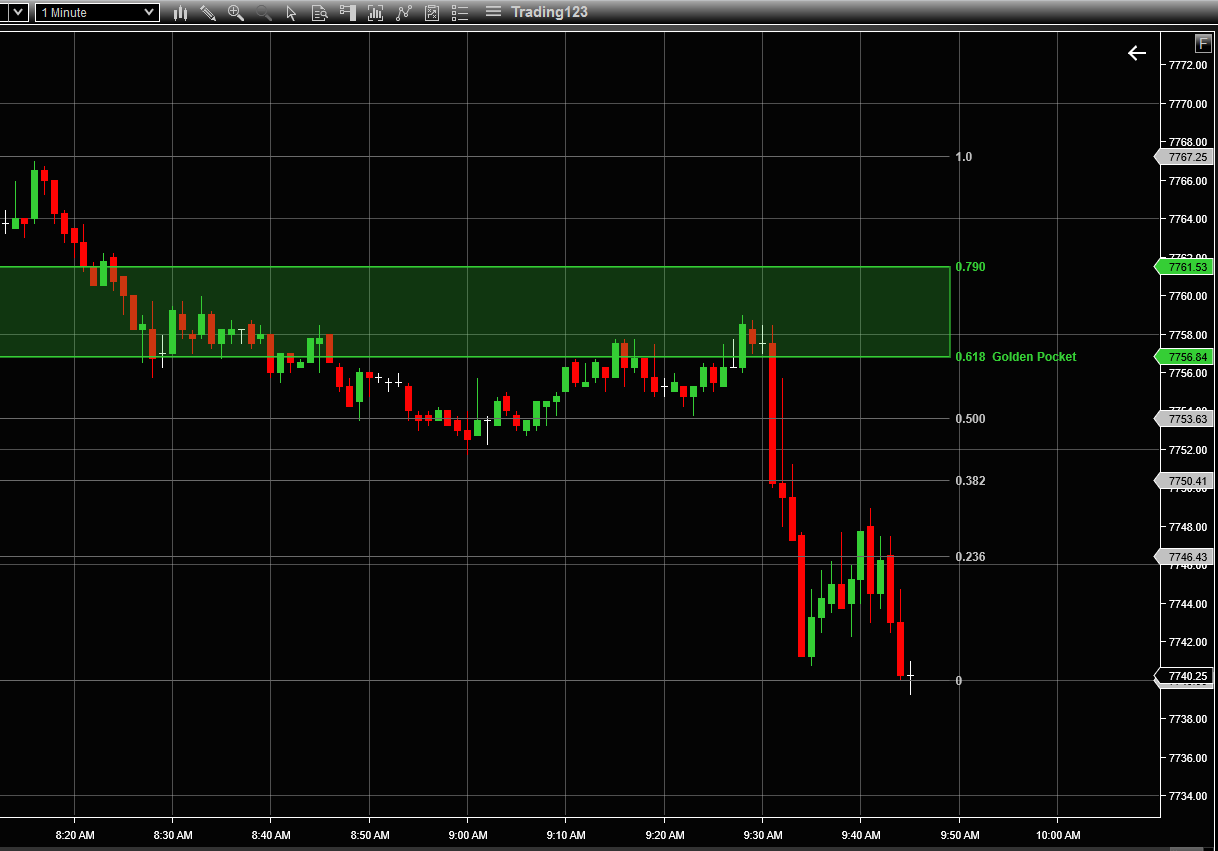This screenshot has height=851, width=1218.
Task: Open the chart Properties list icon
Action: click(x=460, y=12)
